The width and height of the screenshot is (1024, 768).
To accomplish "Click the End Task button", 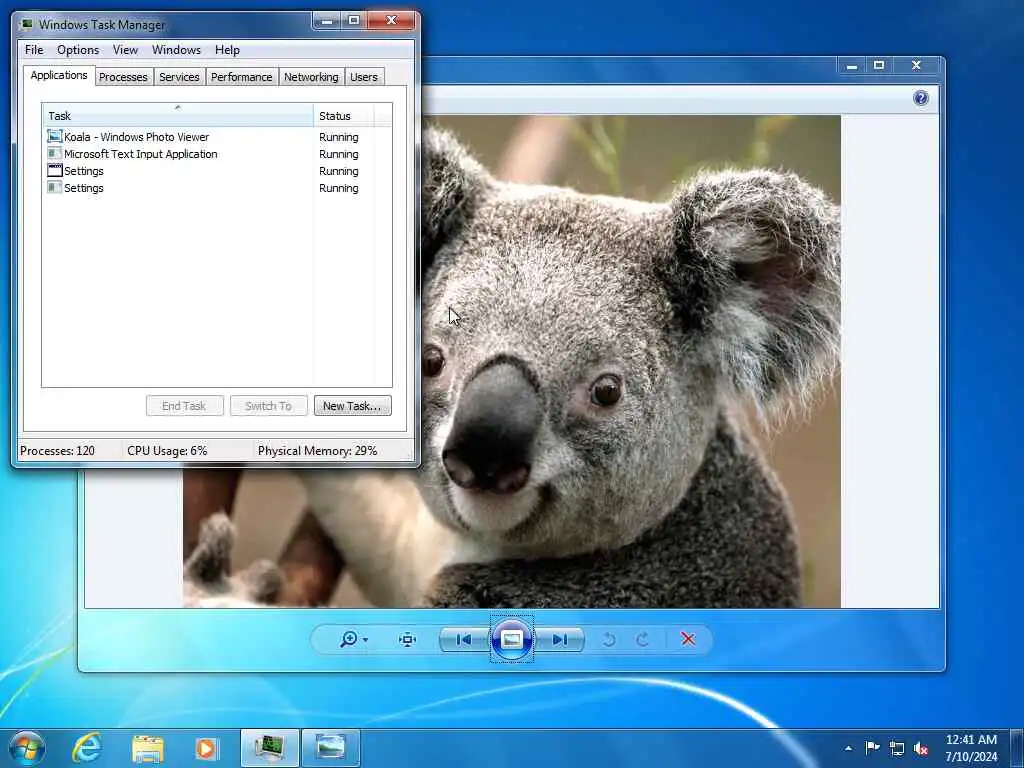I will coord(185,406).
